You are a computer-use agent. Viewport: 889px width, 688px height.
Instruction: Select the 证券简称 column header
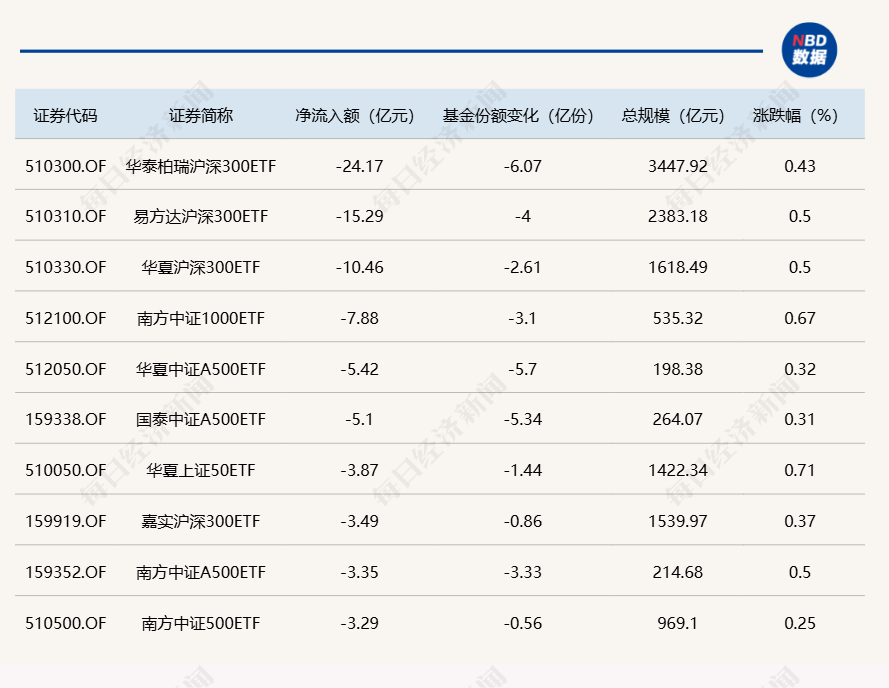[201, 115]
